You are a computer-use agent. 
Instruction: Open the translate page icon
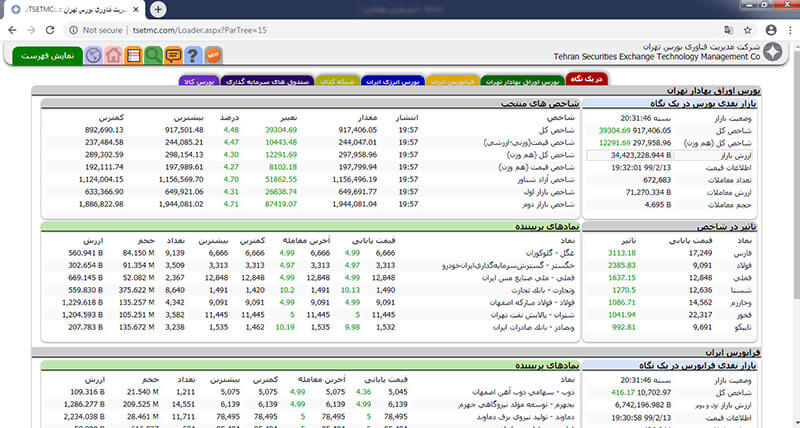(x=729, y=30)
